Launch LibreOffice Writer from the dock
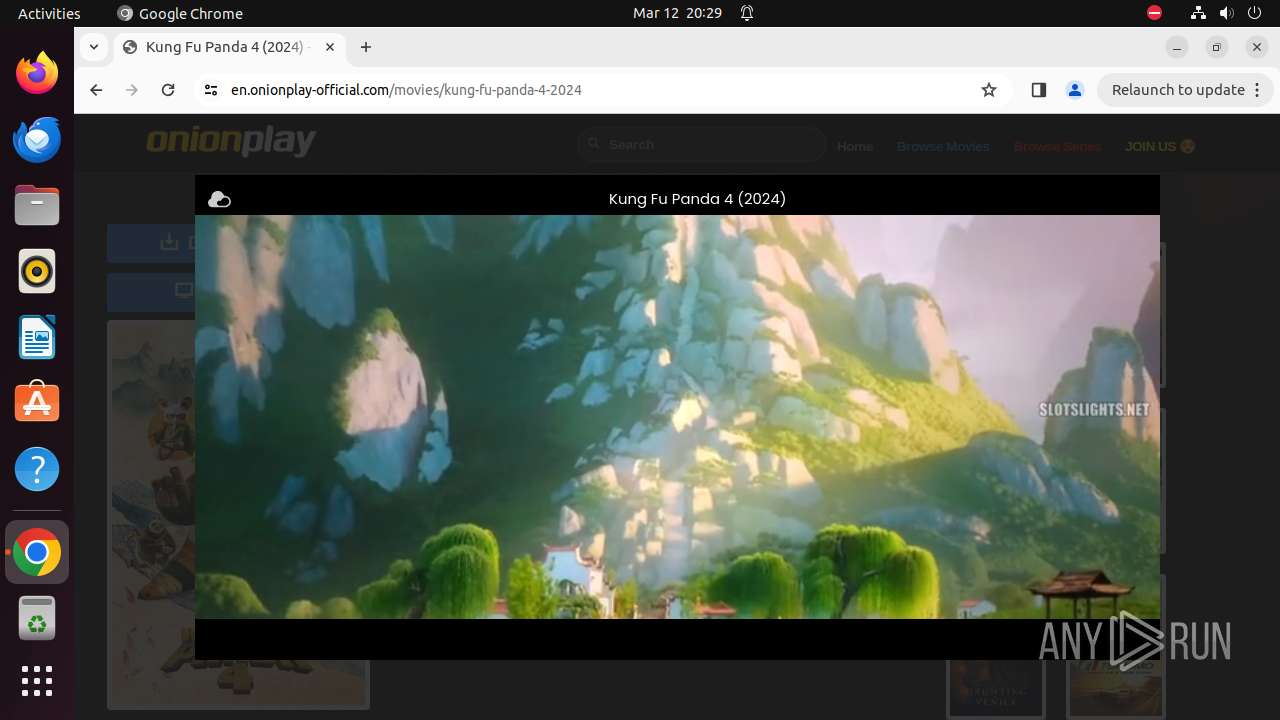This screenshot has width=1280, height=720. [x=37, y=337]
